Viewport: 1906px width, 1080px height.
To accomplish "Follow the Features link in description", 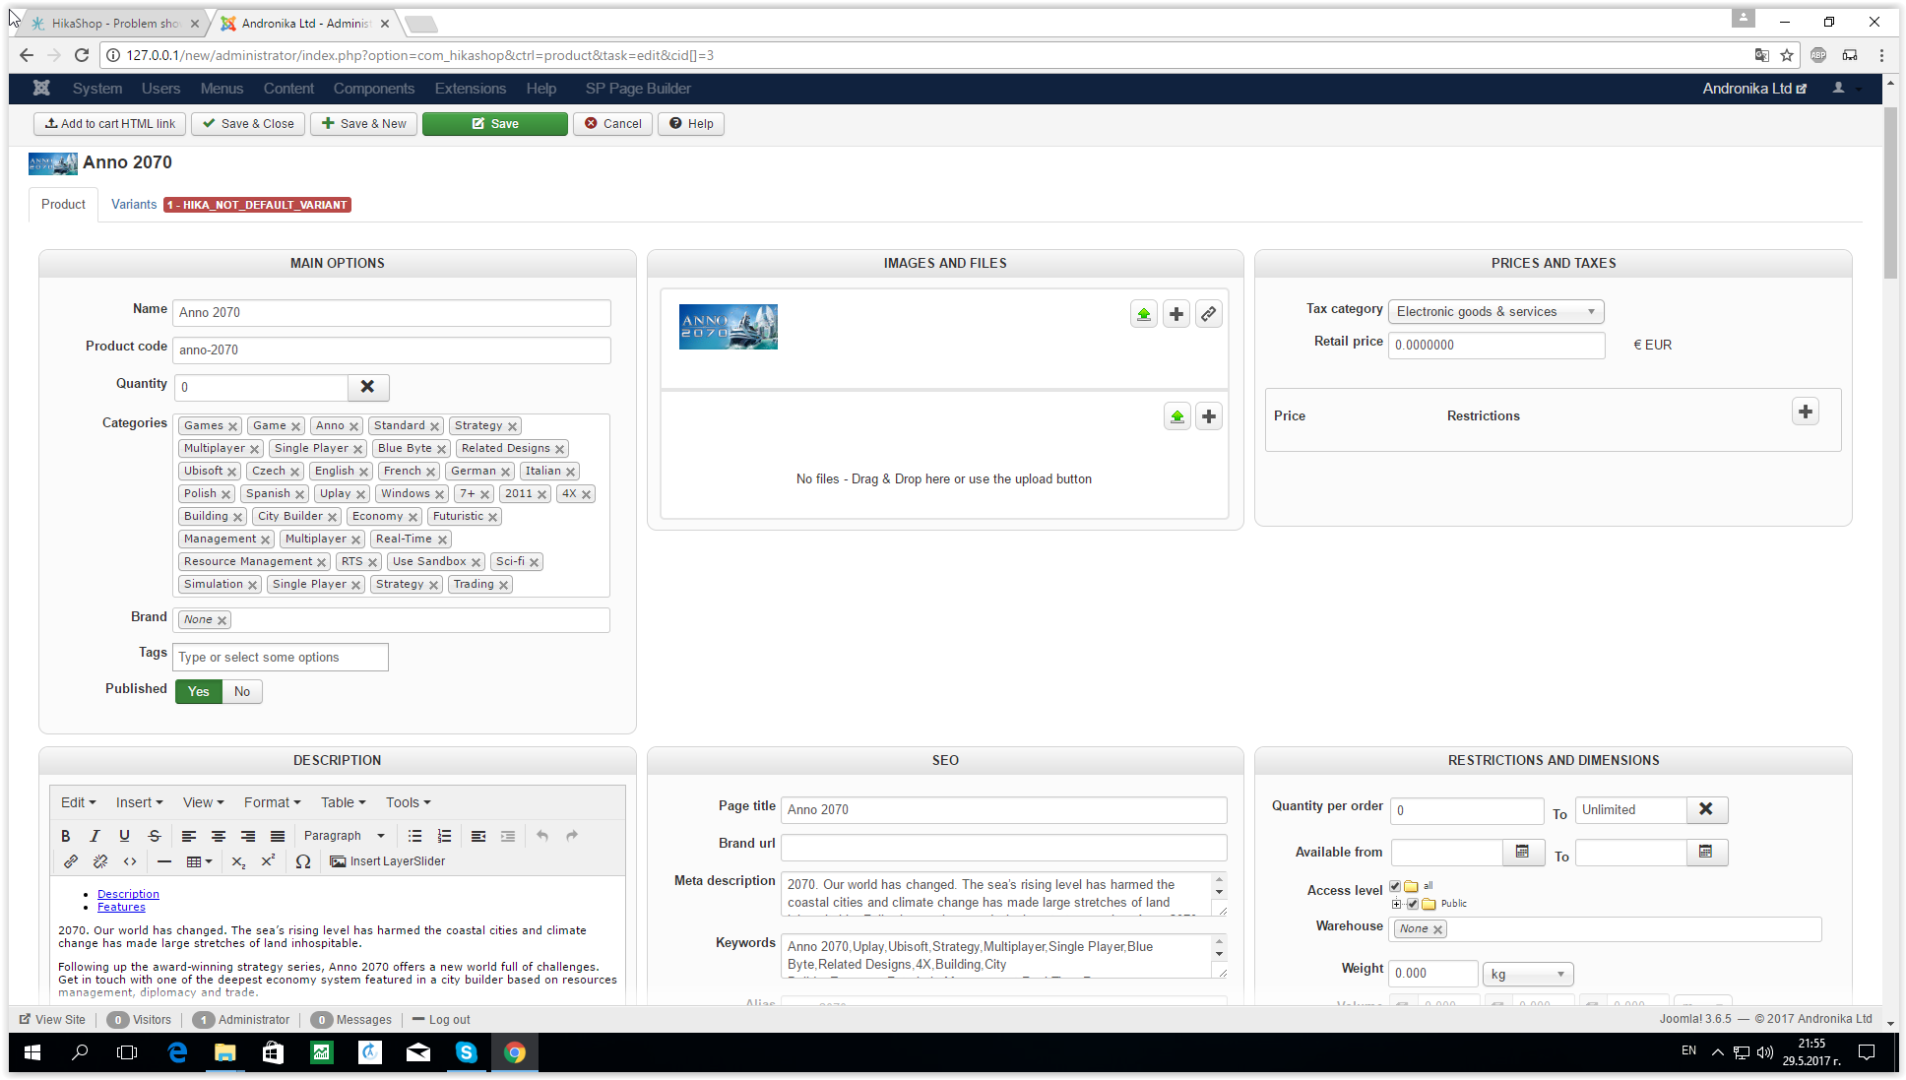I will tap(121, 907).
